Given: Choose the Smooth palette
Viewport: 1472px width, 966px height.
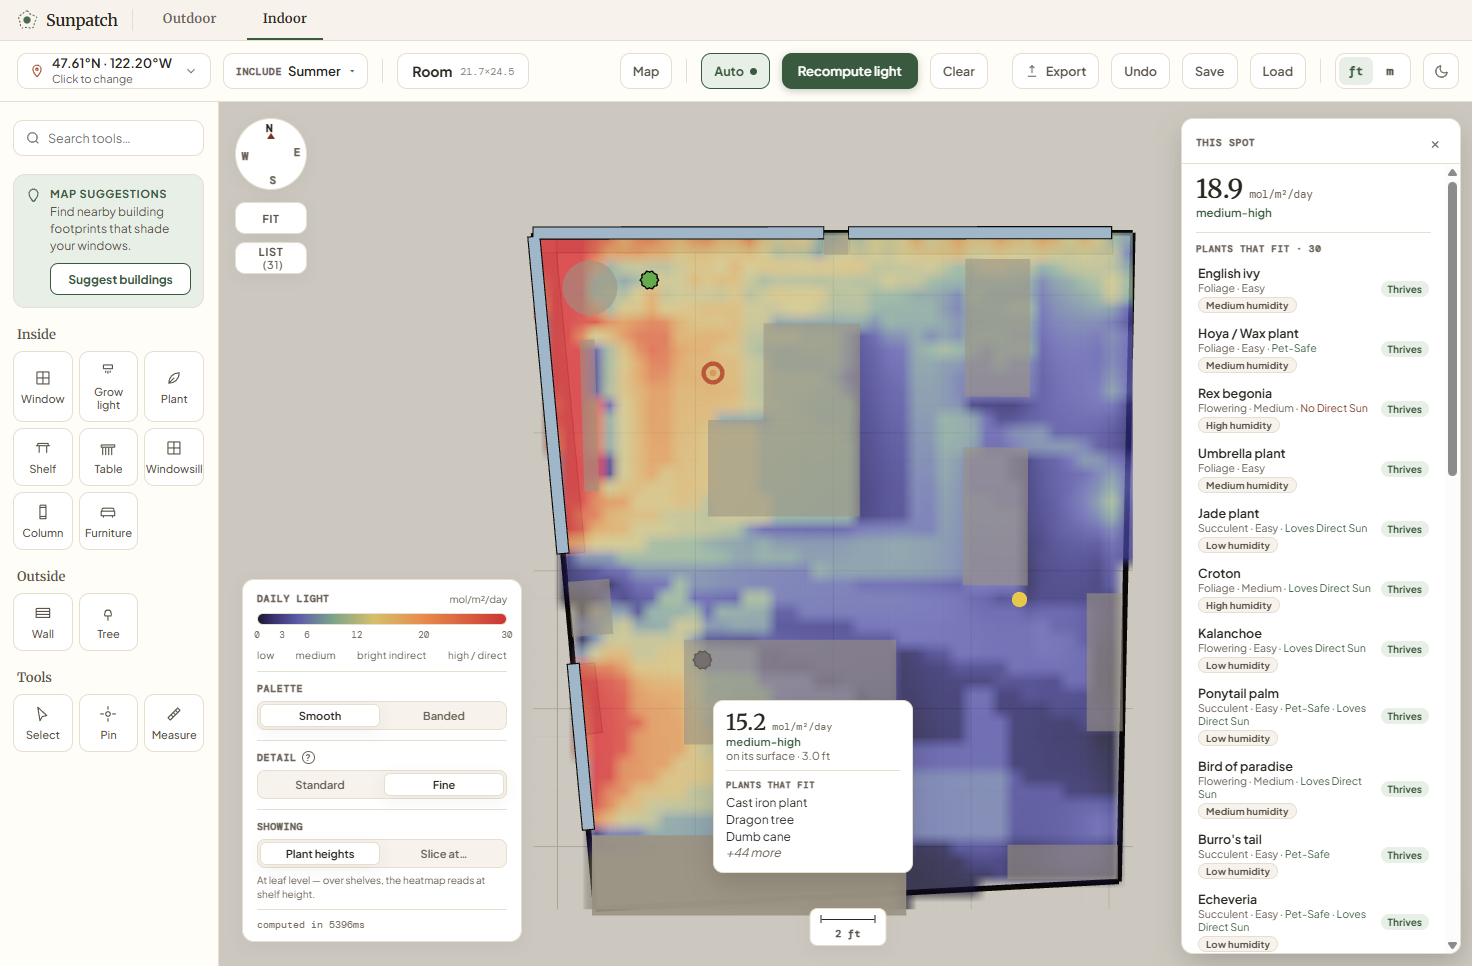Looking at the screenshot, I should coord(320,716).
